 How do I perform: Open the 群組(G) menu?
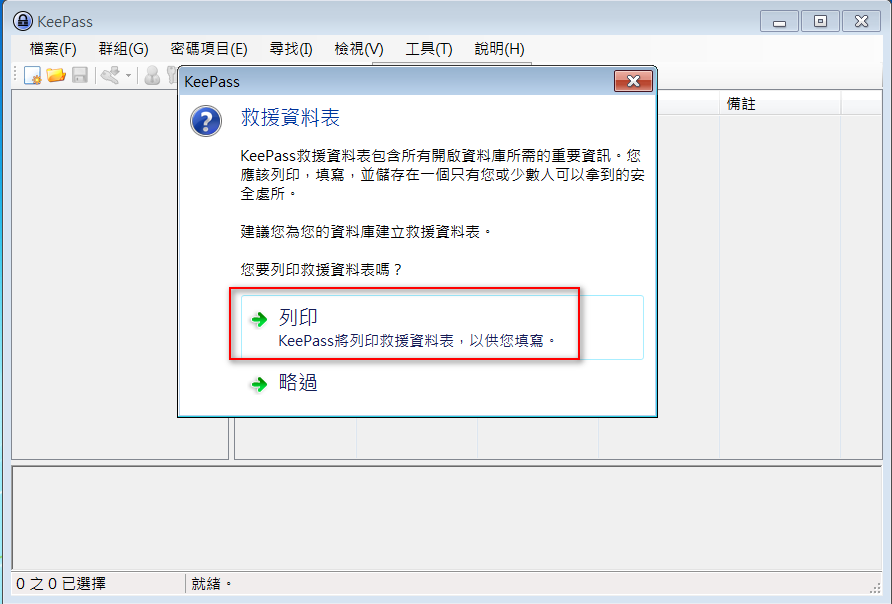pos(123,49)
